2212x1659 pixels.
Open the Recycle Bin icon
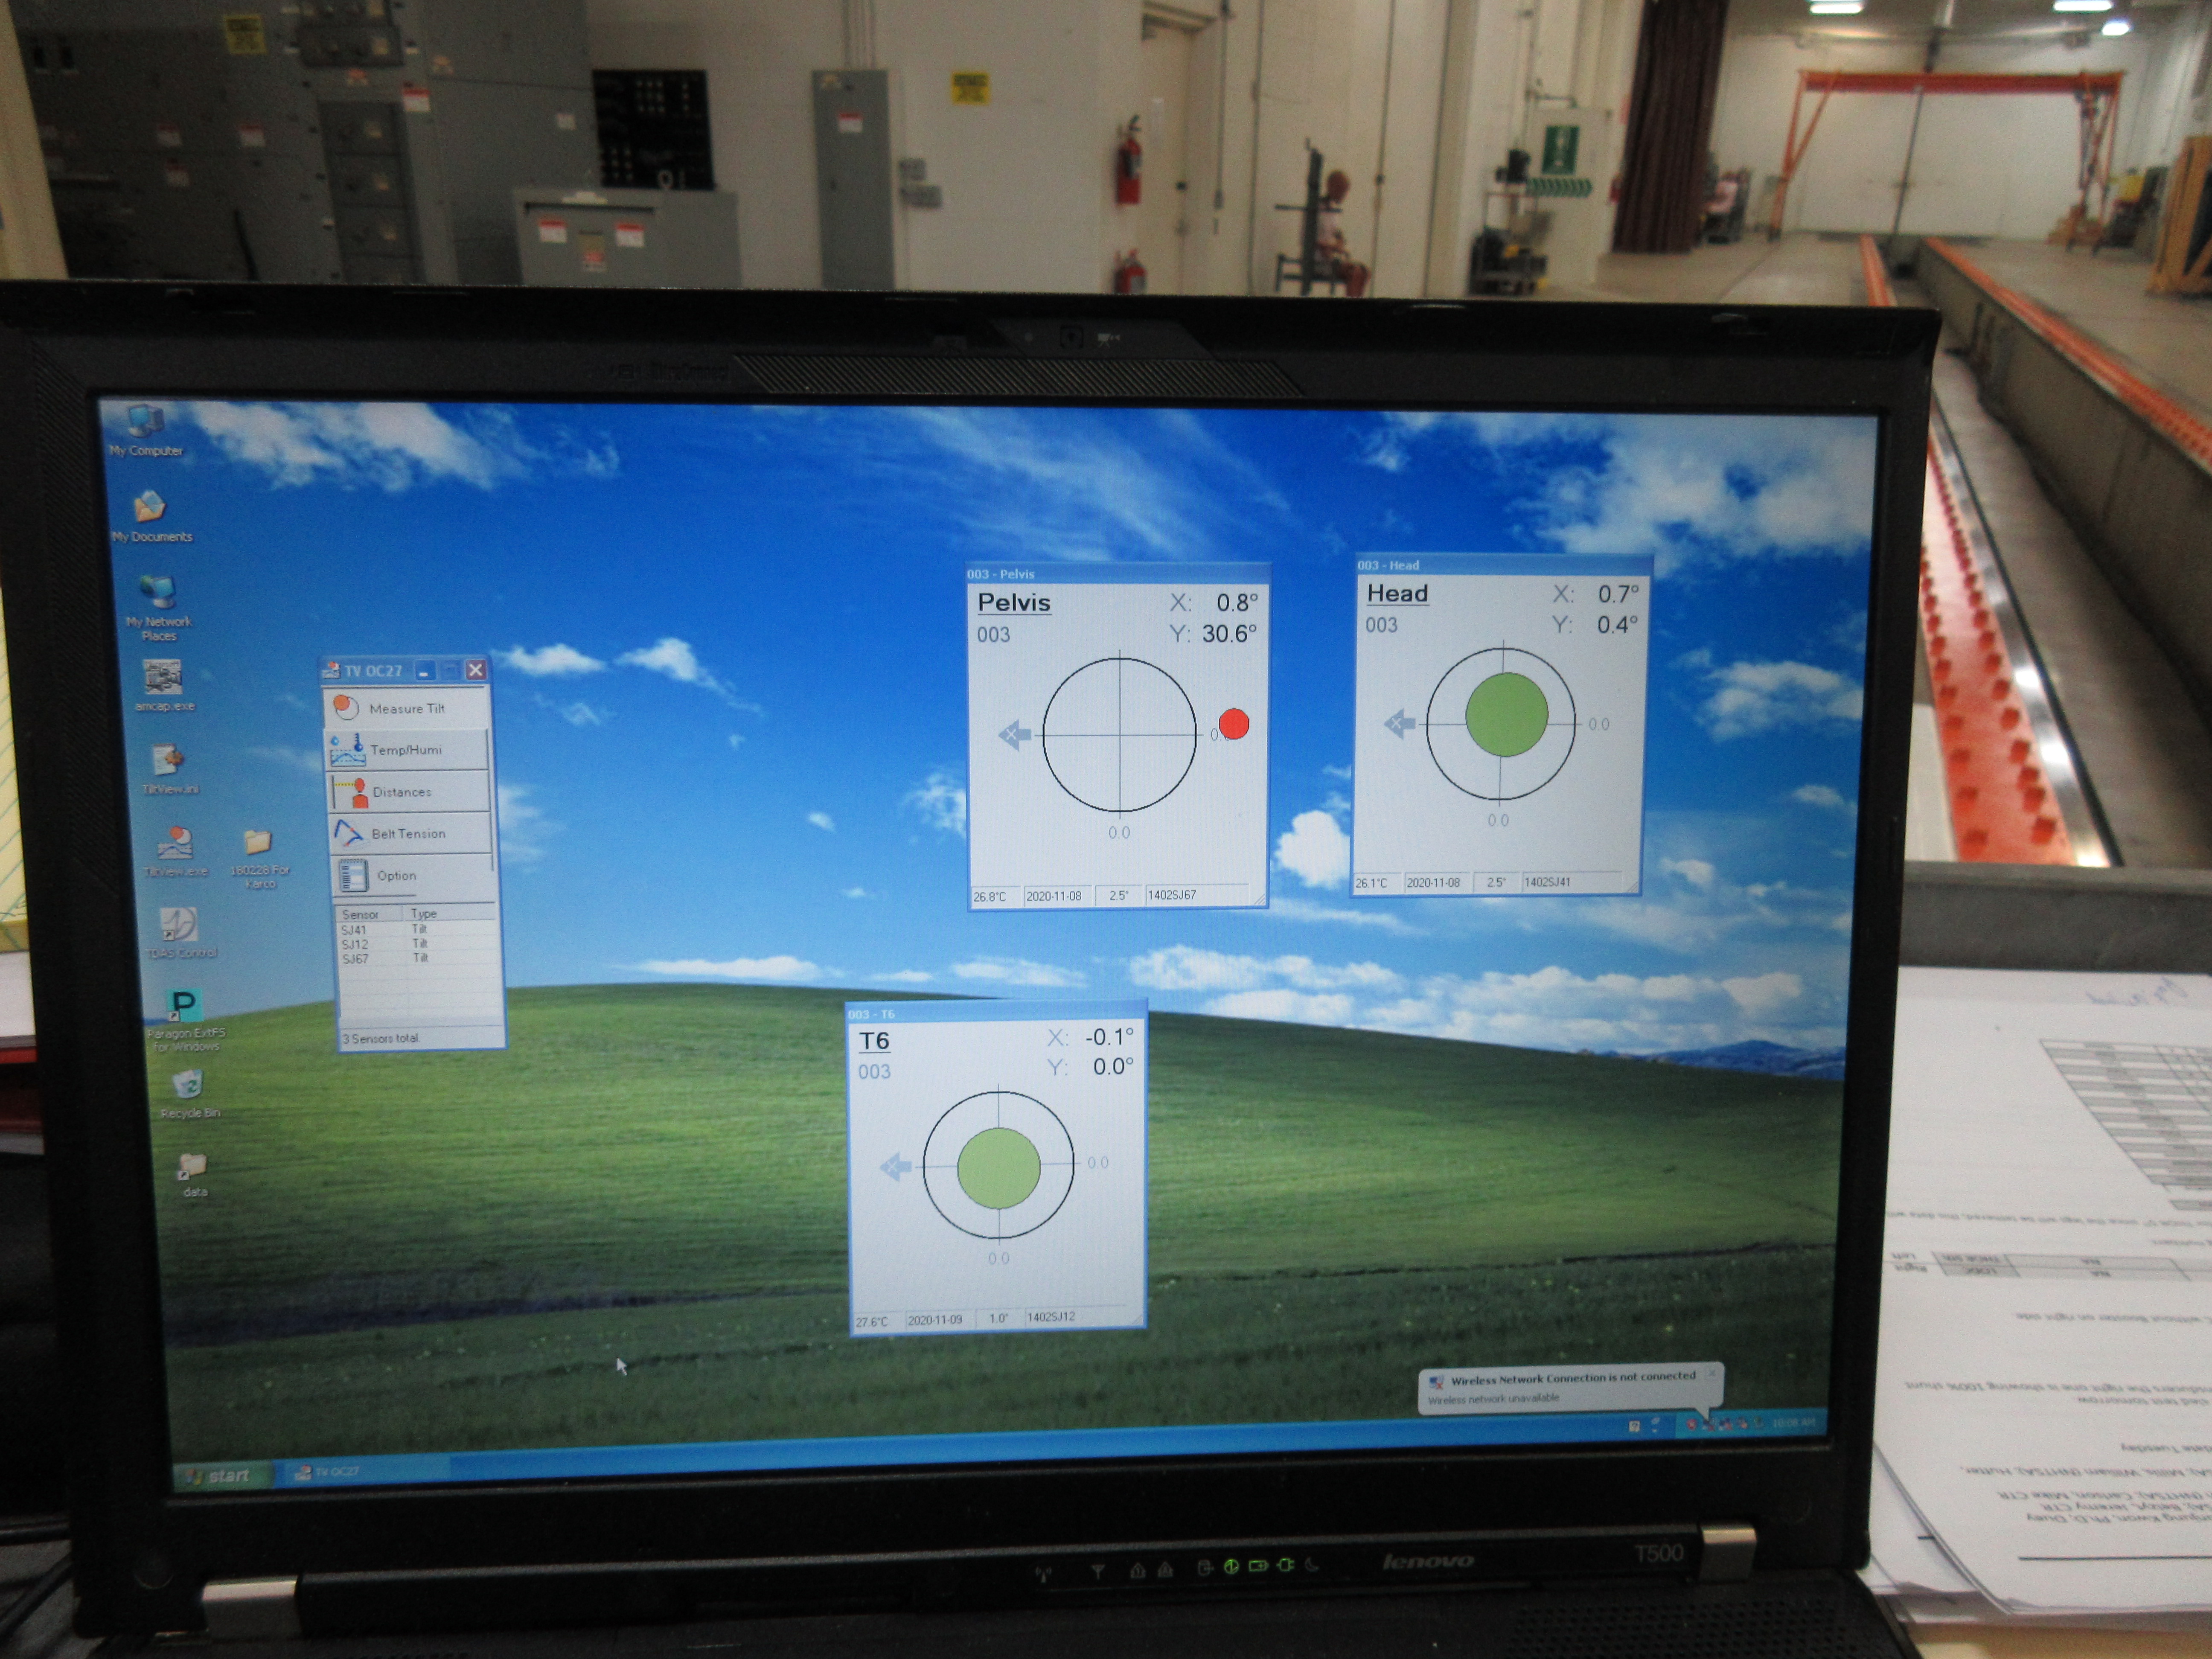(x=189, y=1093)
